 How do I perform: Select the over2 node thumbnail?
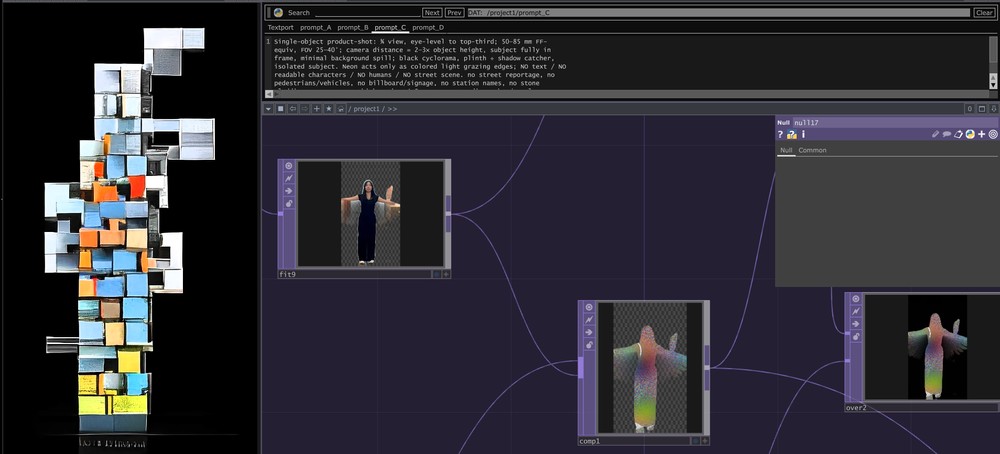click(932, 348)
